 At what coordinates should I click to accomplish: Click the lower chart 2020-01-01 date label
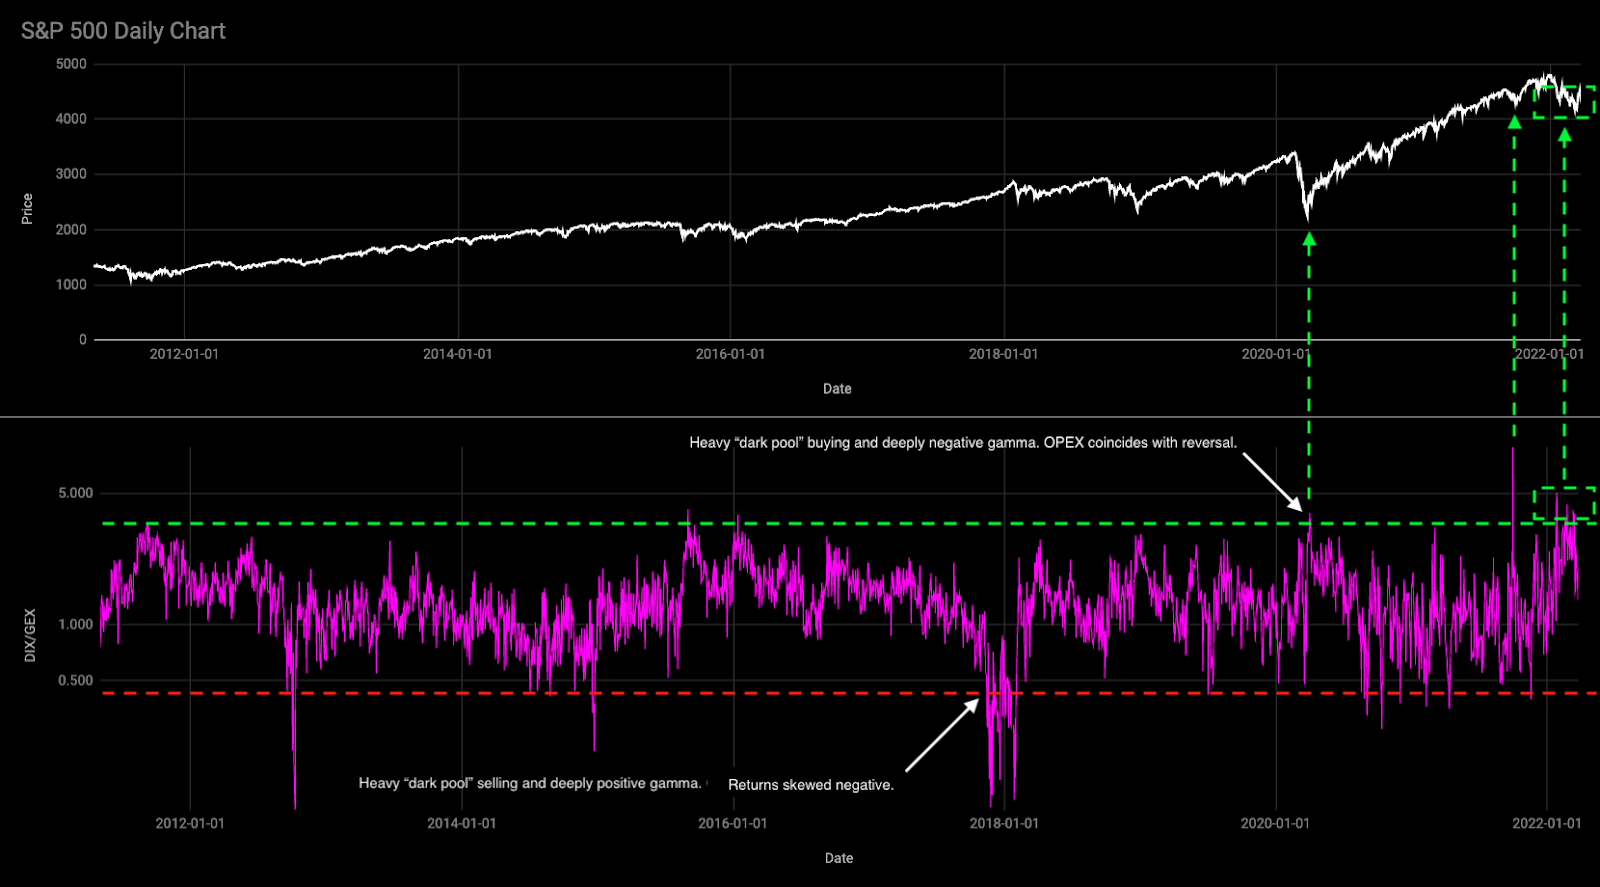pyautogui.click(x=1275, y=823)
